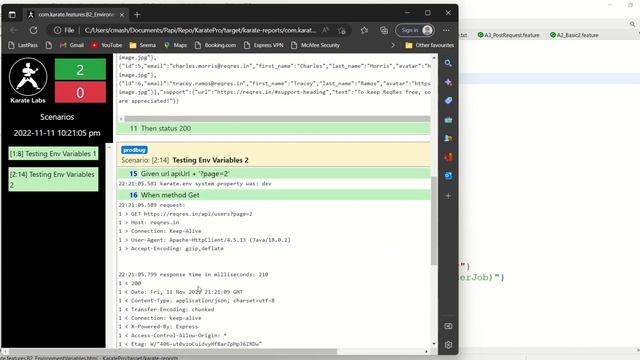Viewport: 640px width, 360px height.
Task: Toggle the sidebar visibility icon at bottom
Action: 448,326
